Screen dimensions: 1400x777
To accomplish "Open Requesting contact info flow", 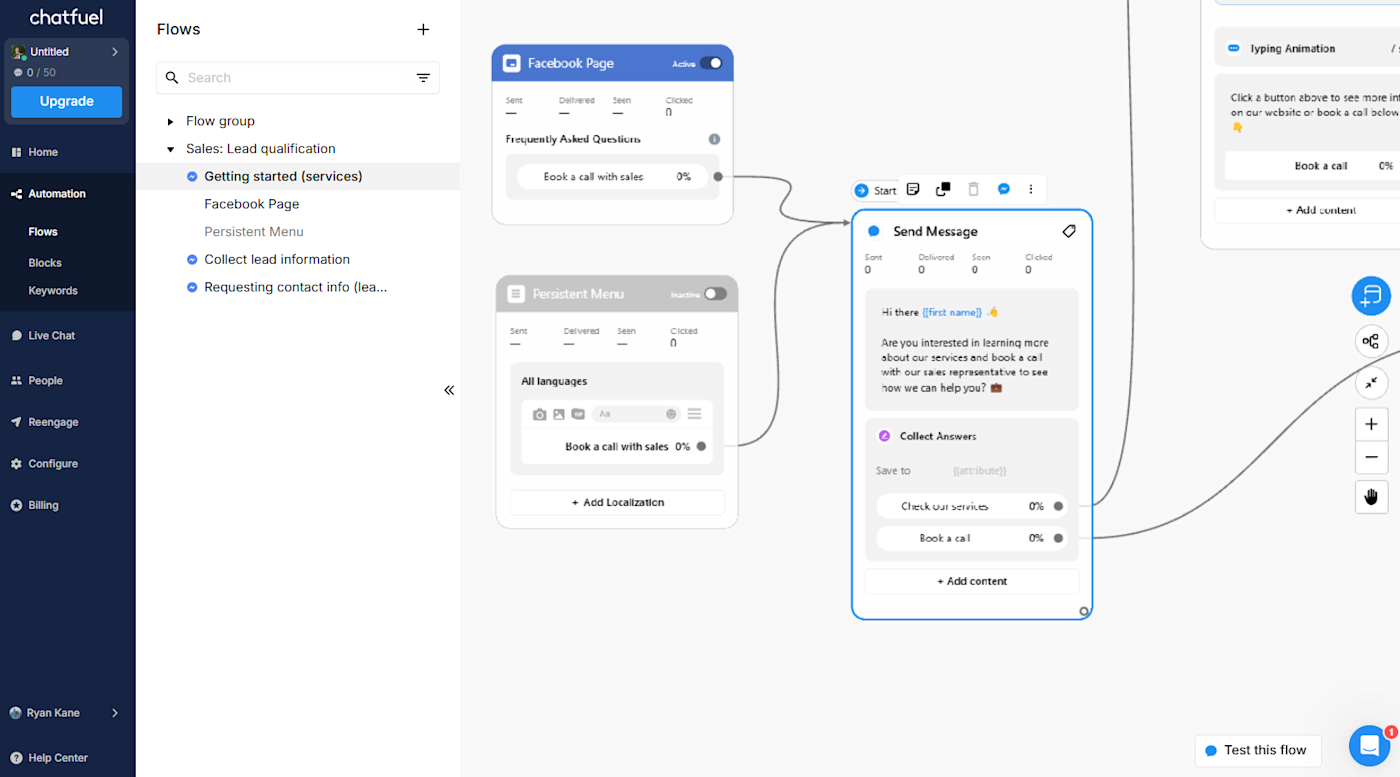I will click(x=298, y=288).
